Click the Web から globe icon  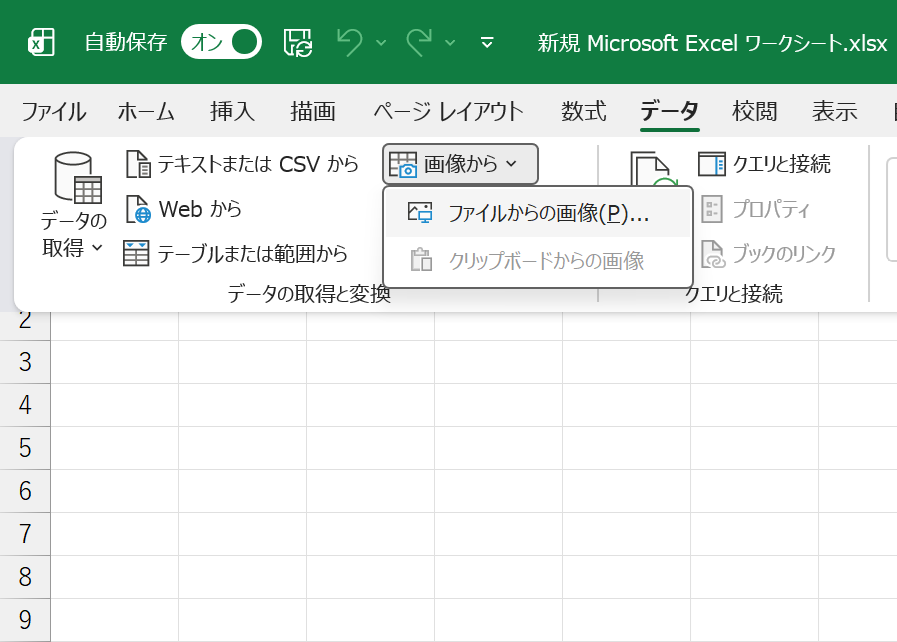tap(138, 210)
